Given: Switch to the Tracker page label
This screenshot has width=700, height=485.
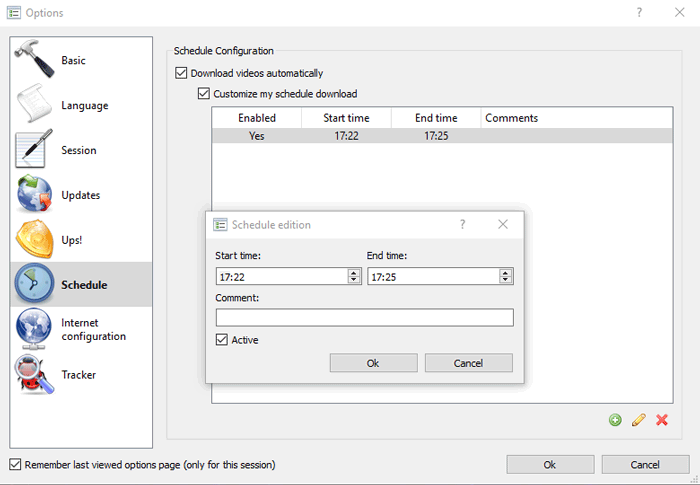Looking at the screenshot, I should (x=79, y=375).
